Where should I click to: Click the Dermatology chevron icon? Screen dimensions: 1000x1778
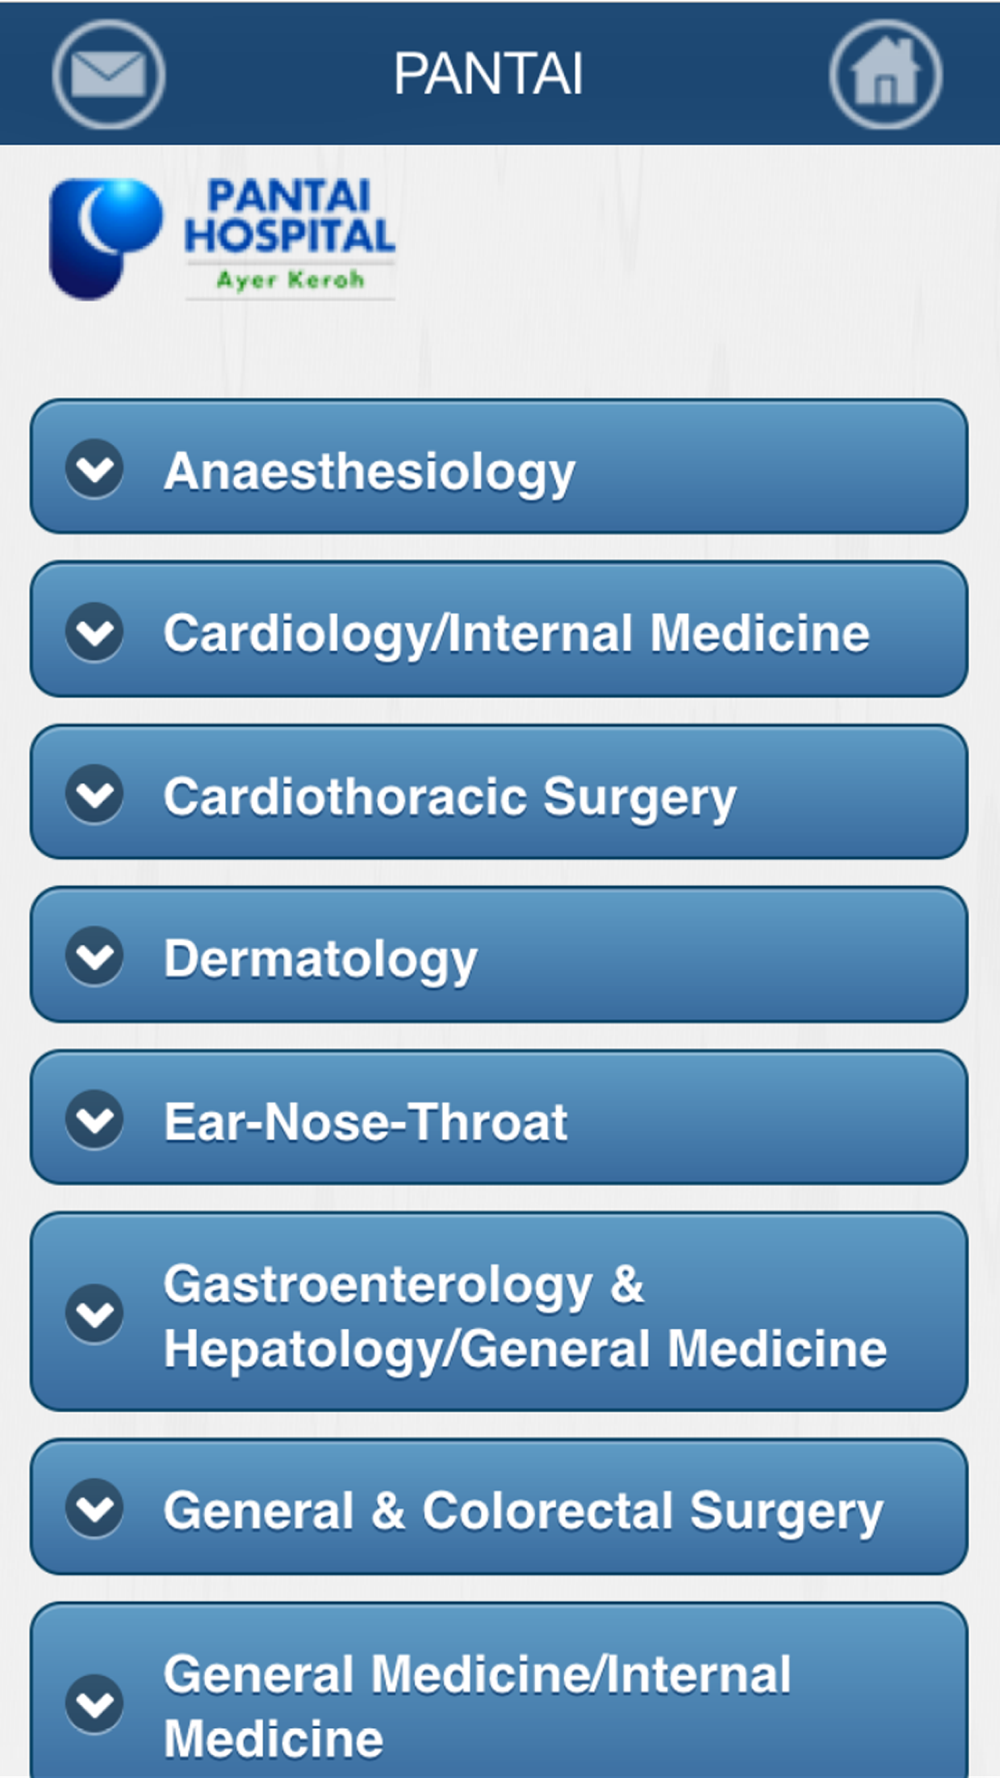pyautogui.click(x=95, y=956)
